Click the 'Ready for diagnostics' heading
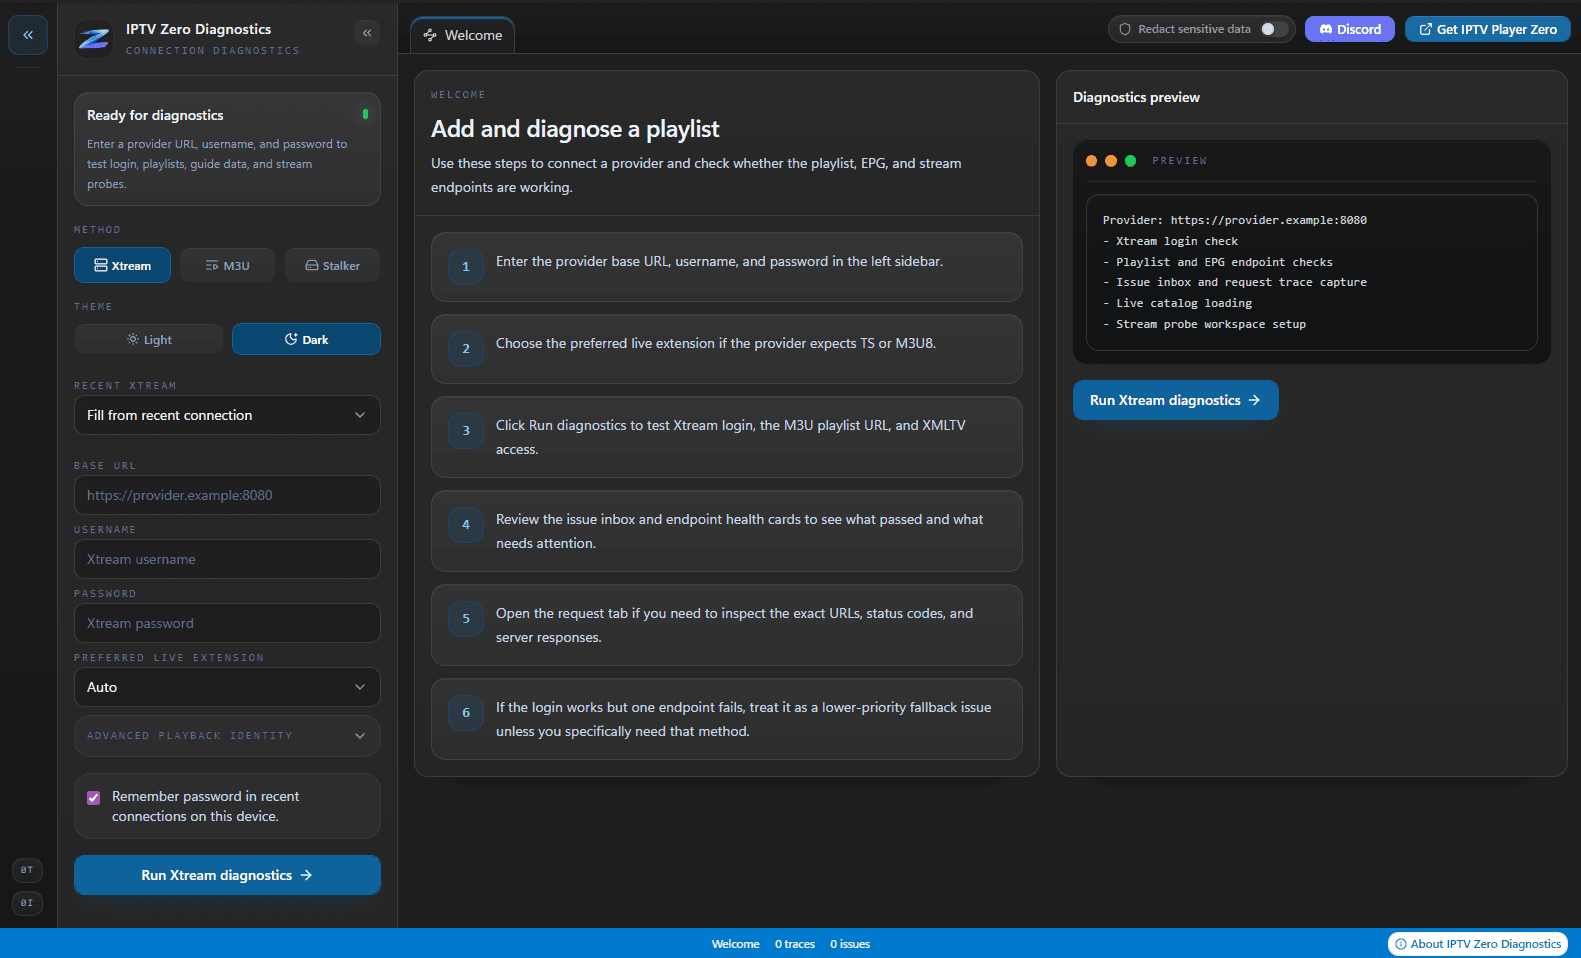The width and height of the screenshot is (1581, 958). pyautogui.click(x=155, y=115)
